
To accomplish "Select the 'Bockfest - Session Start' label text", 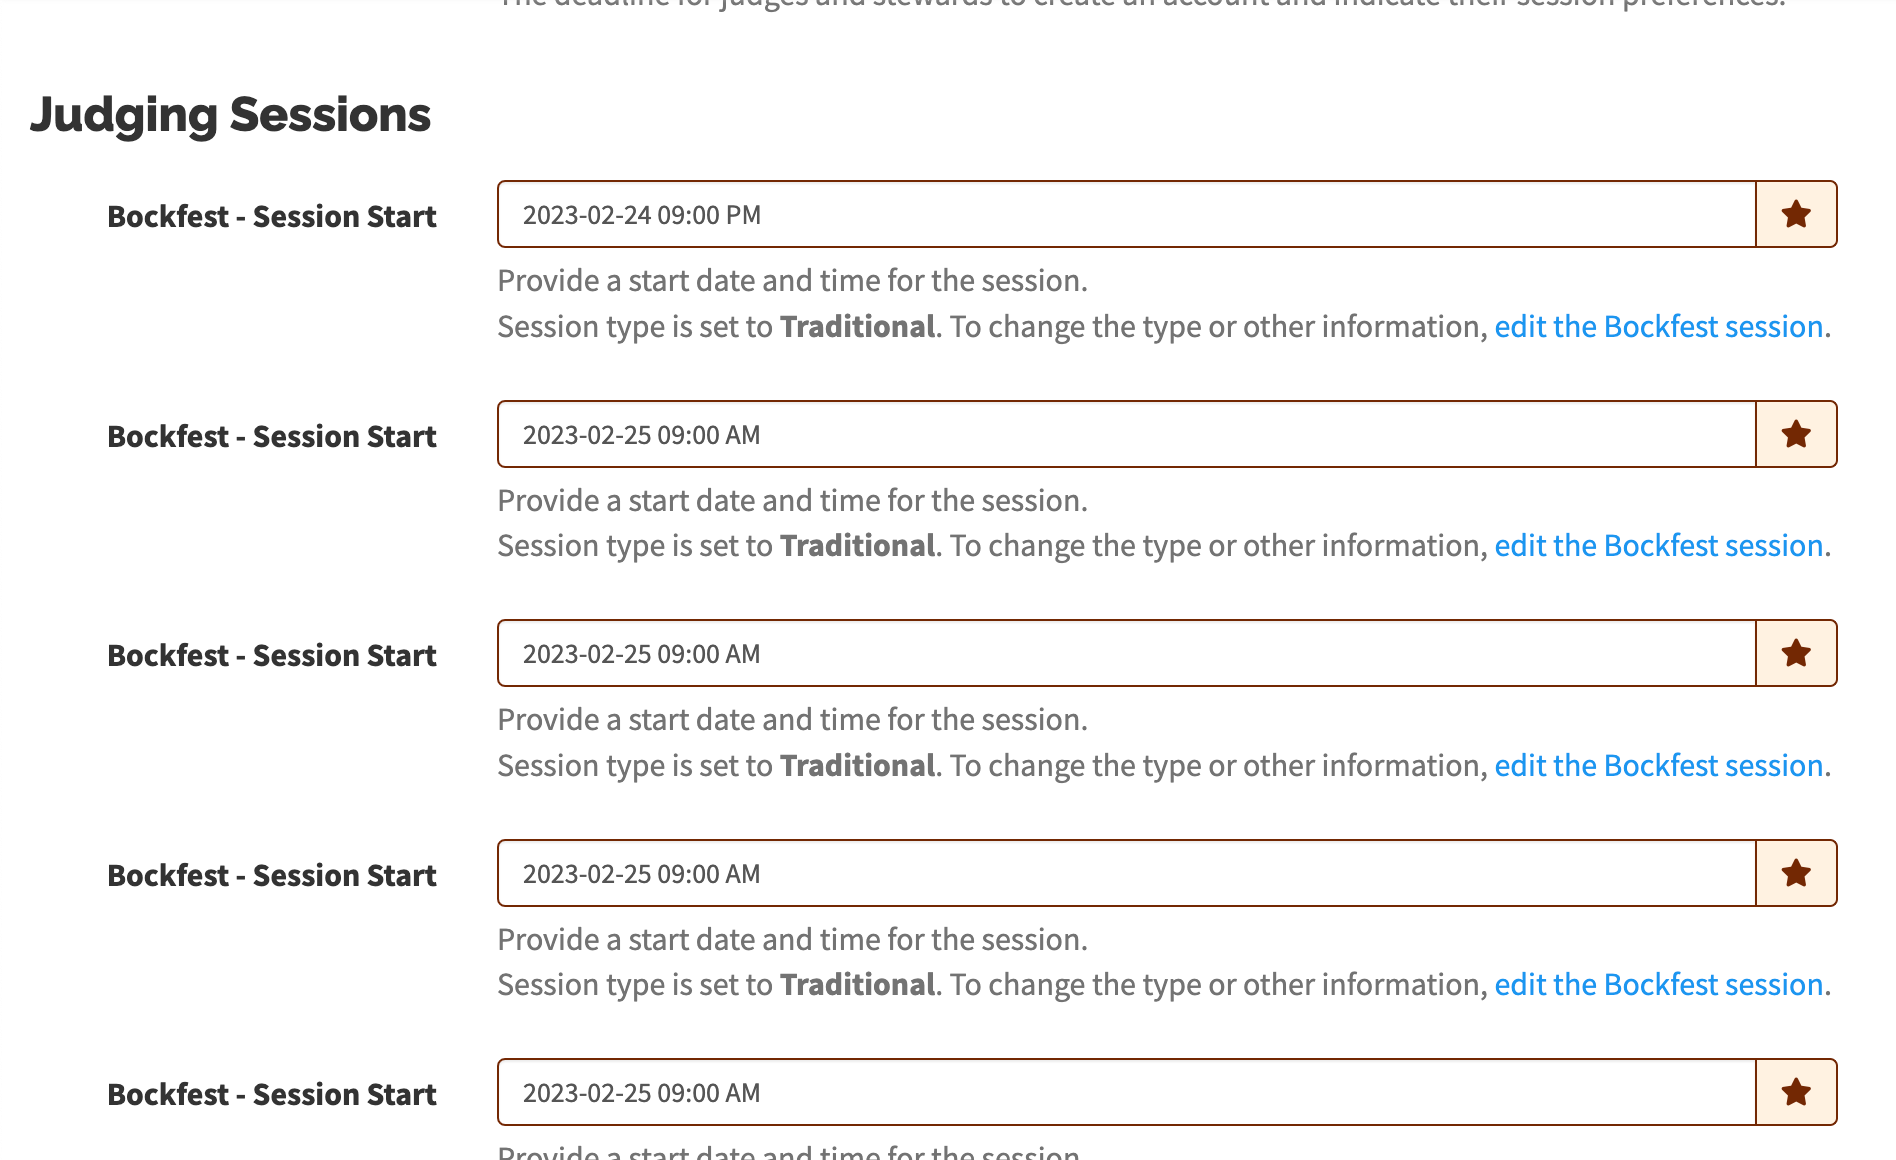I will click(x=271, y=216).
